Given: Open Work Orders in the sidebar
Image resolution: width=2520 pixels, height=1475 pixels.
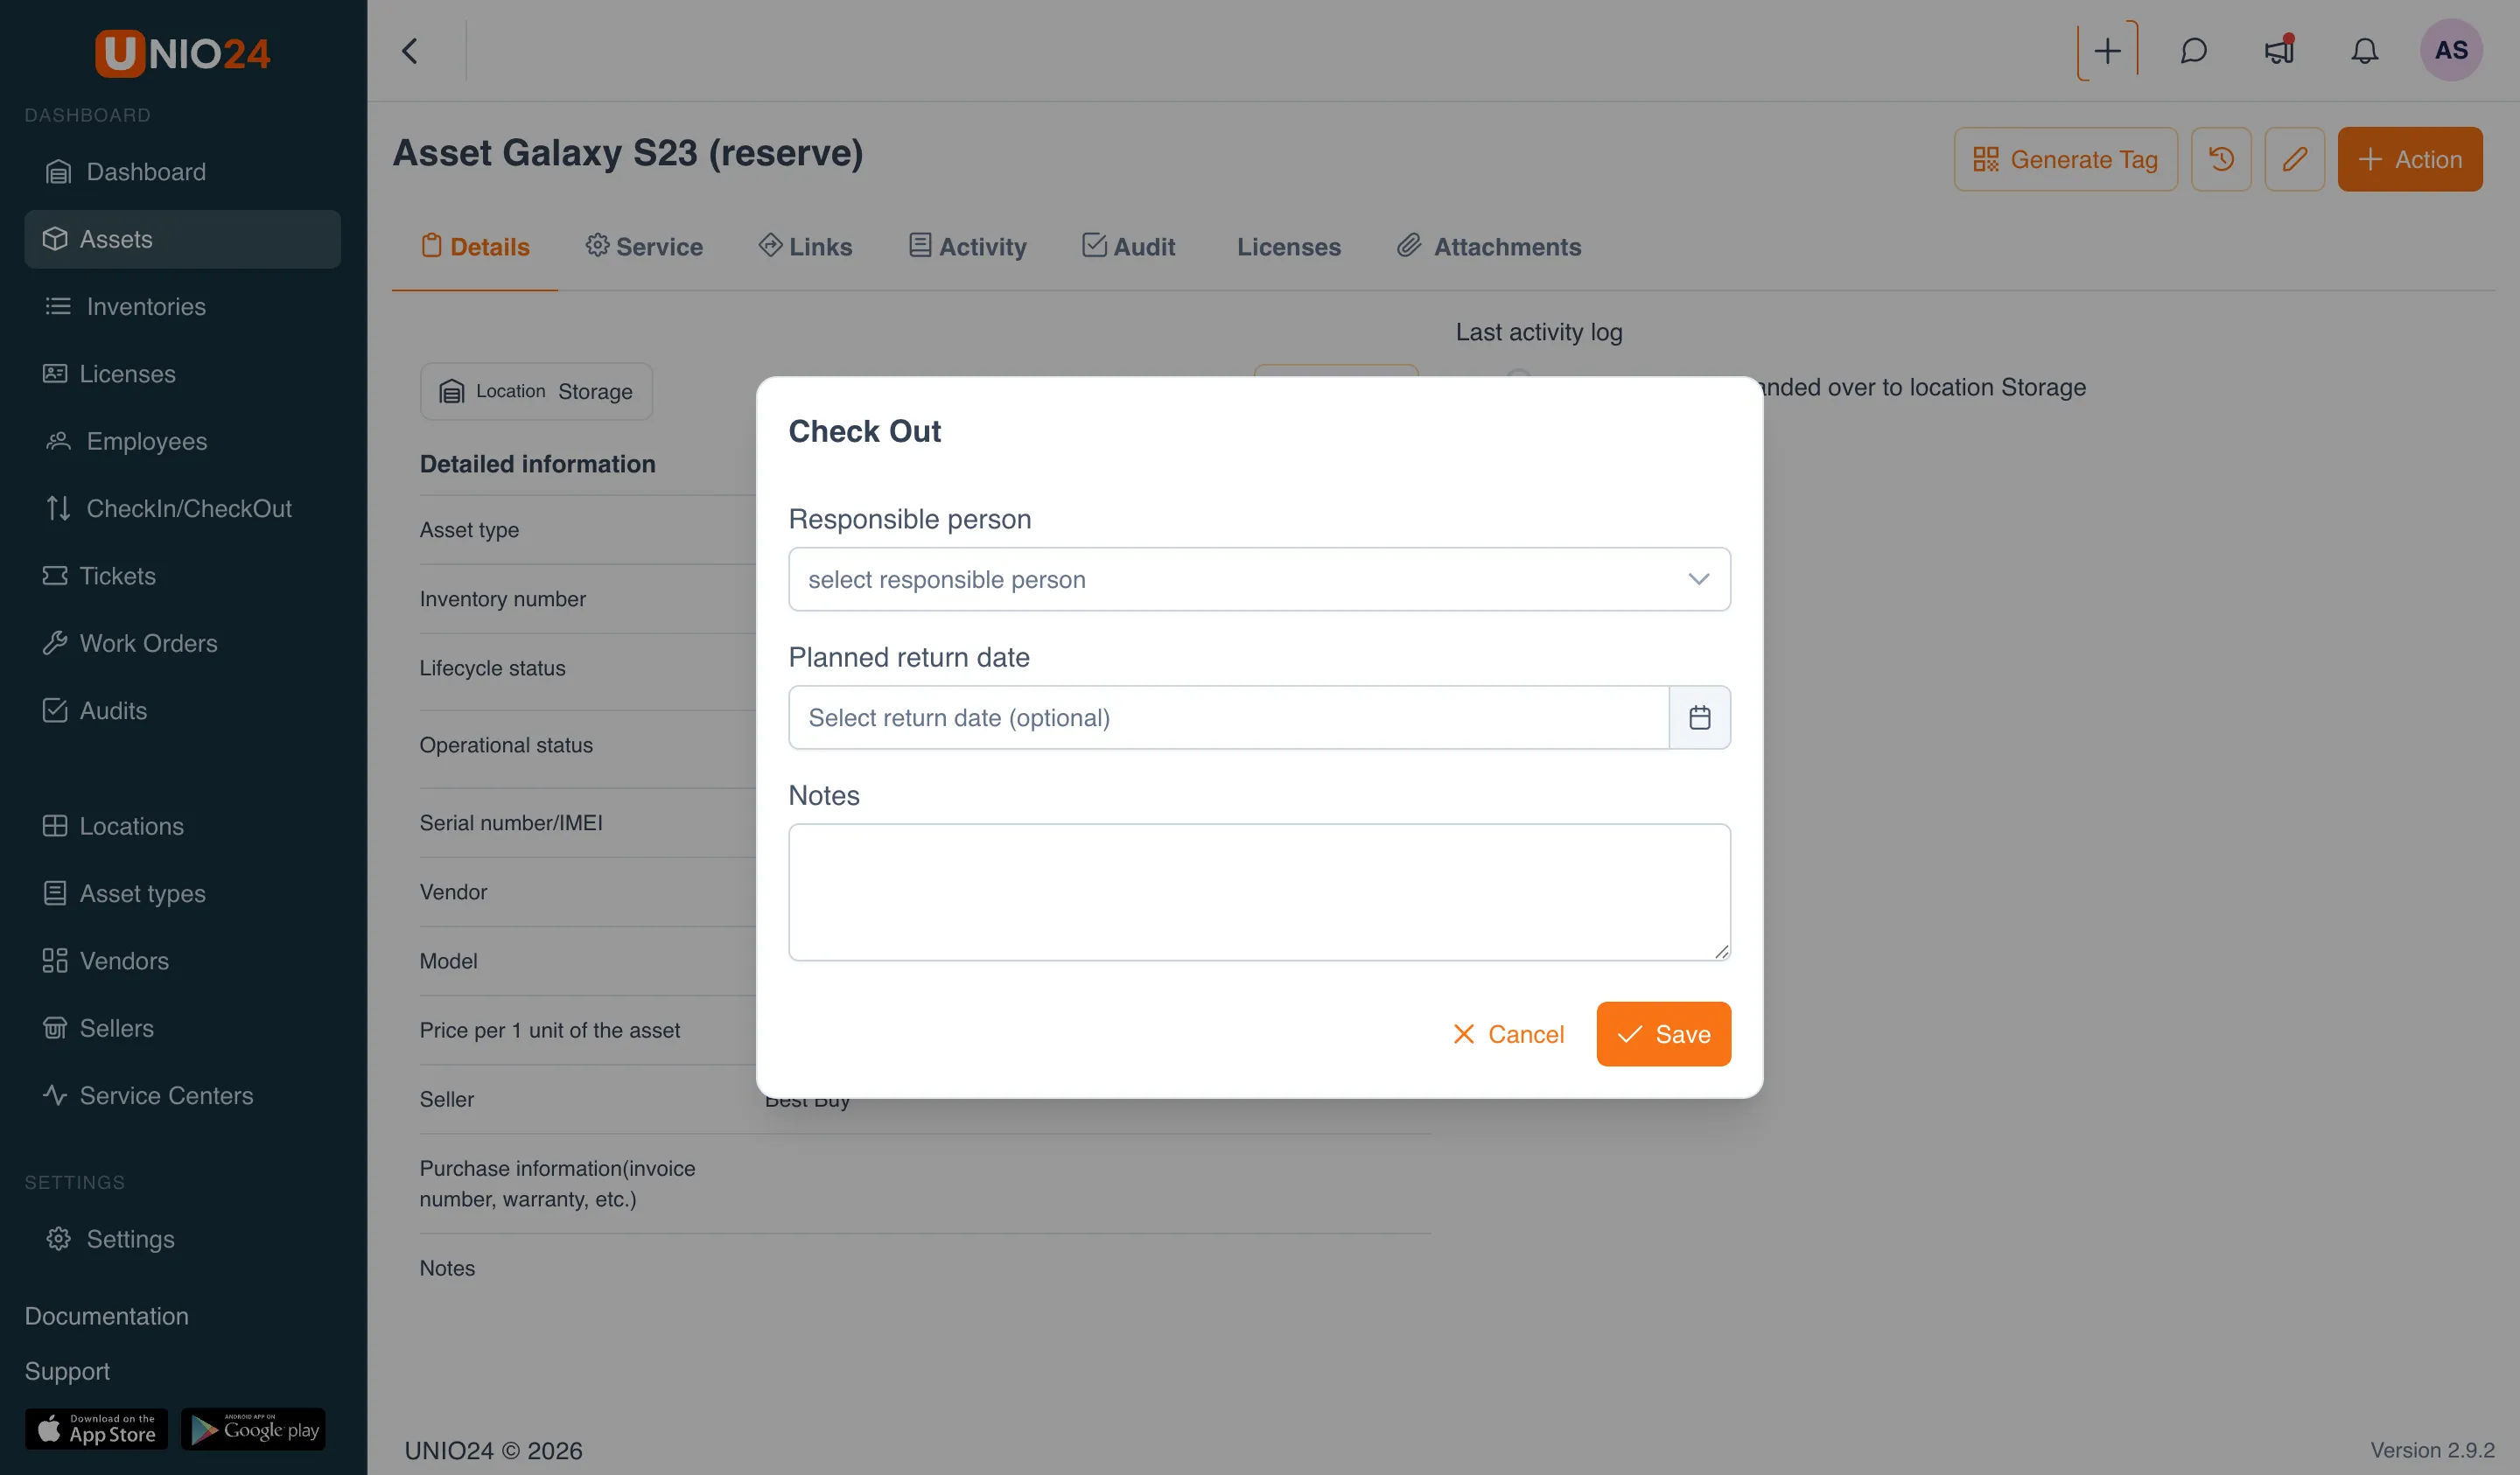Looking at the screenshot, I should 183,643.
